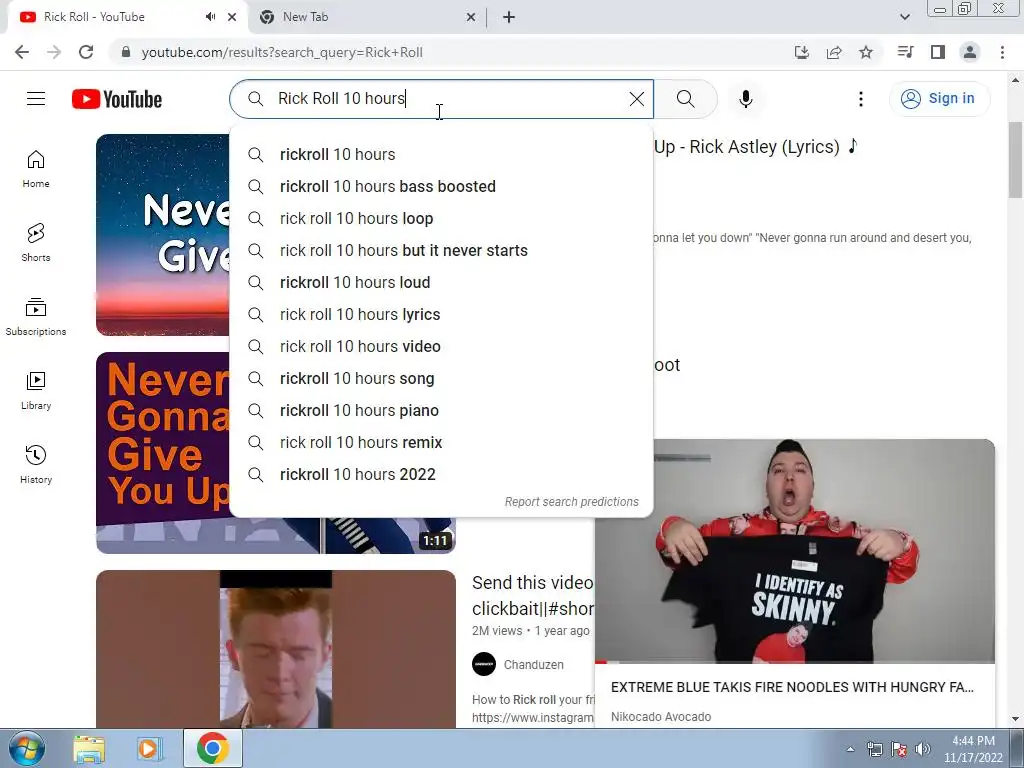The image size is (1024, 768).
Task: Switch to the New Tab tab
Action: [x=368, y=17]
